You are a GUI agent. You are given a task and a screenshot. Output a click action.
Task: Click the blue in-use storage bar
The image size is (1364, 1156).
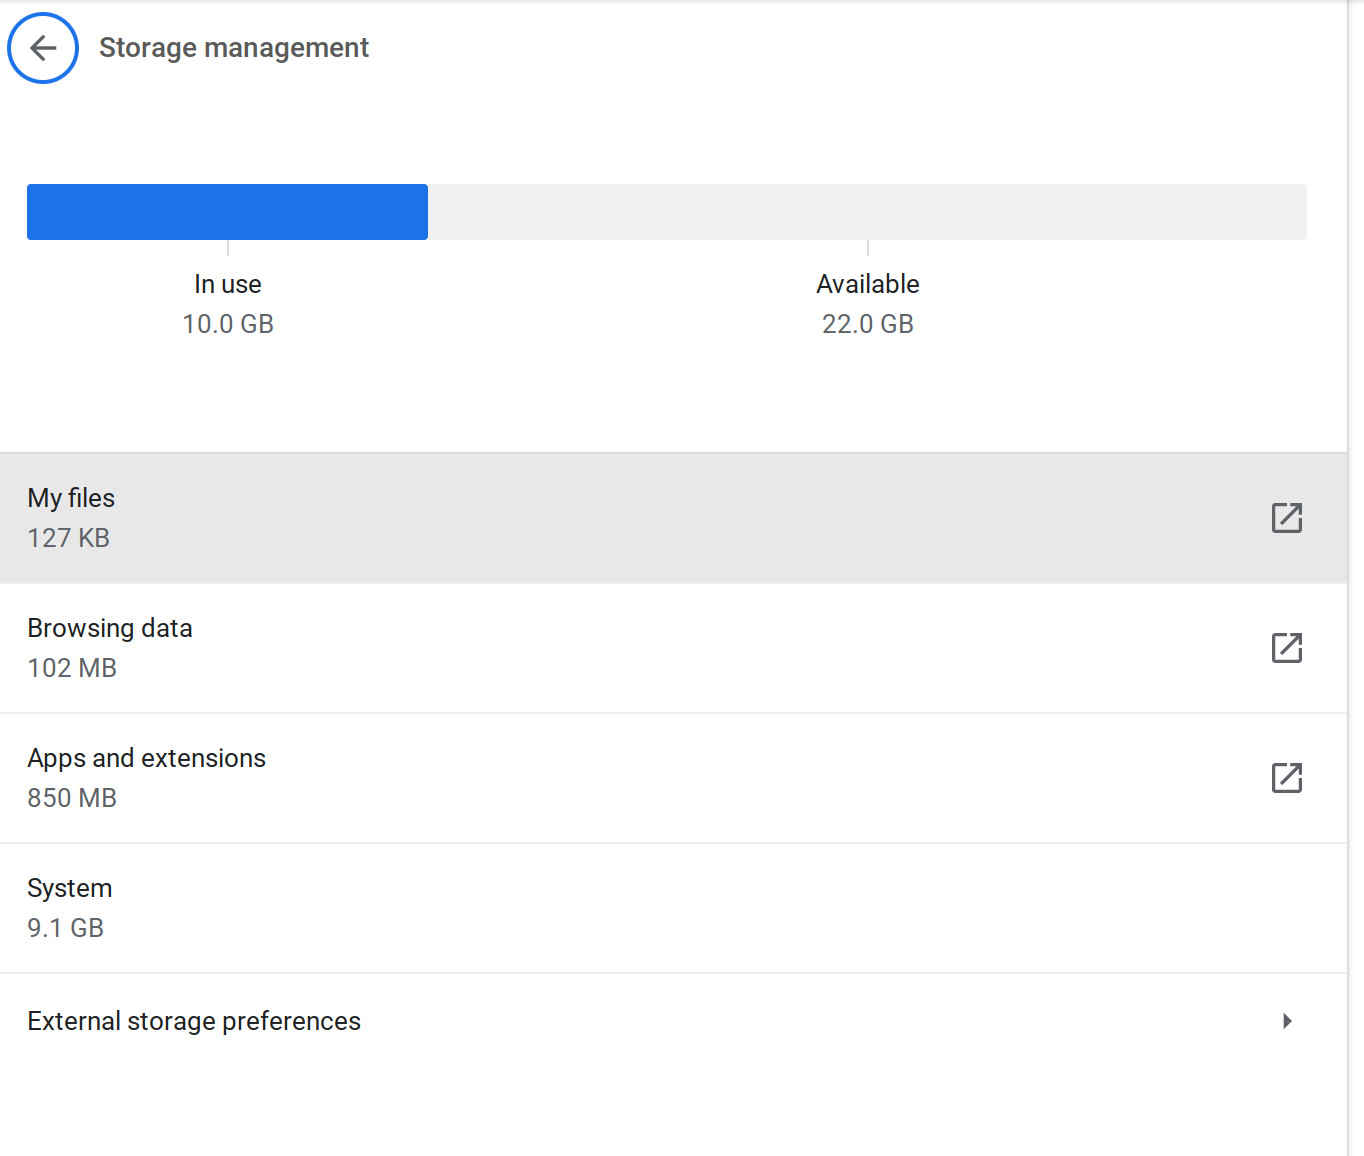(x=227, y=212)
